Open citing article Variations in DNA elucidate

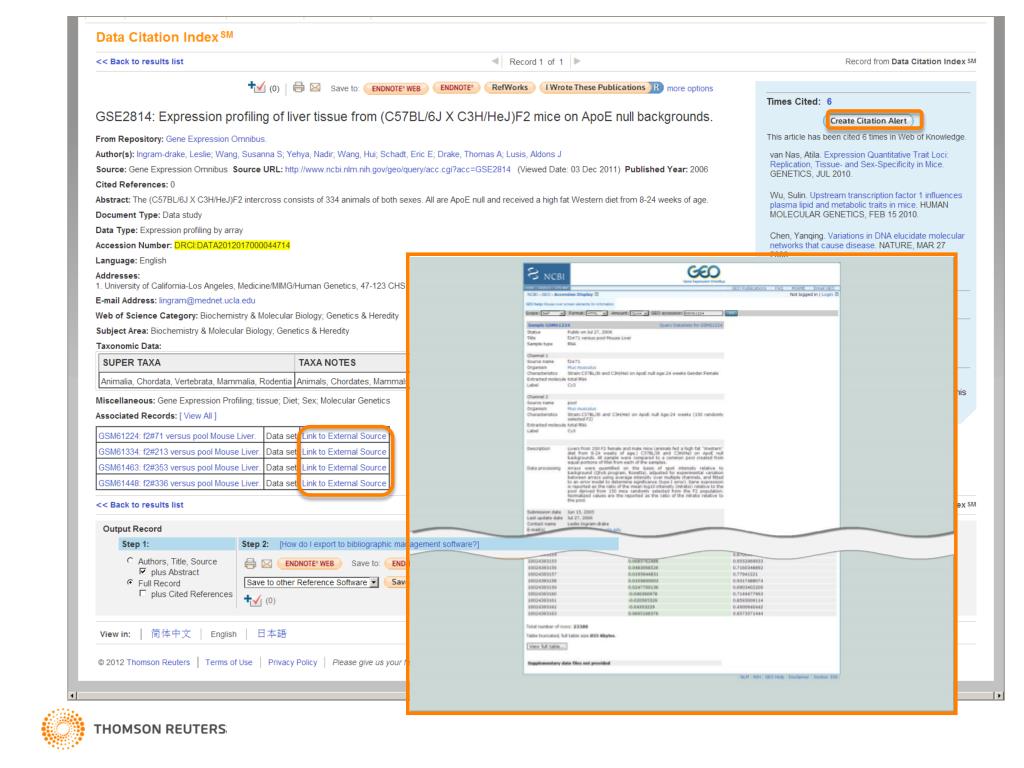[867, 240]
